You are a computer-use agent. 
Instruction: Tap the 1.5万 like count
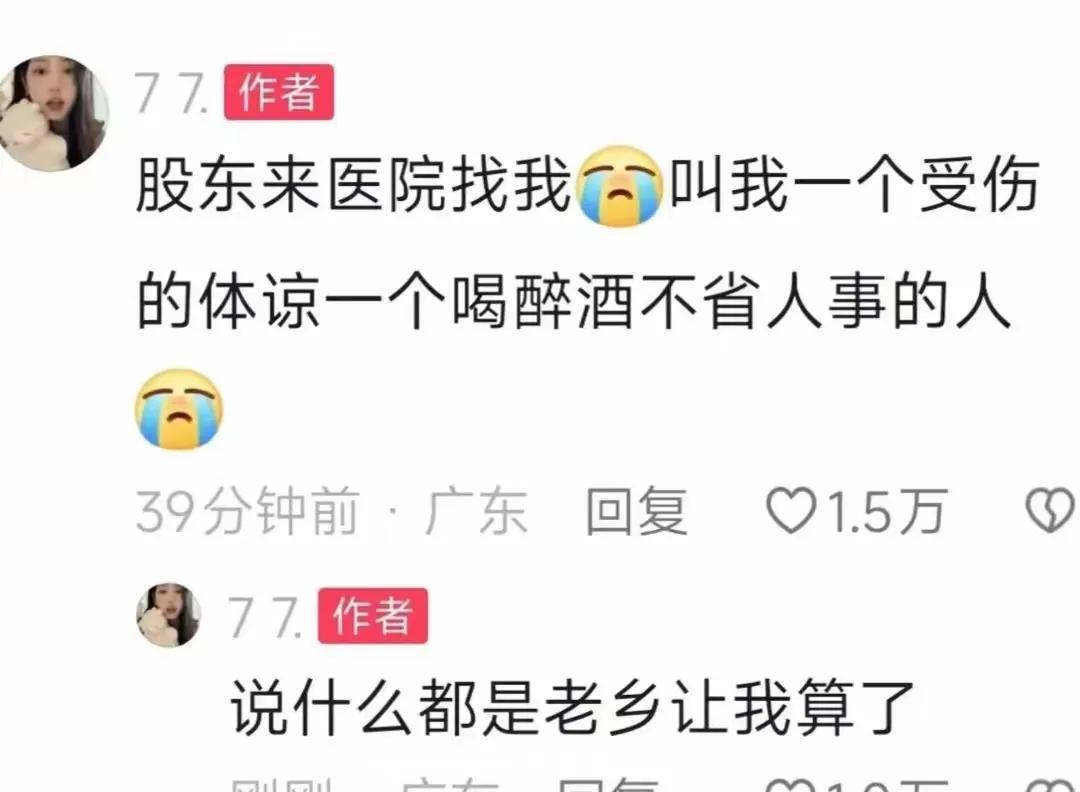pos(887,511)
